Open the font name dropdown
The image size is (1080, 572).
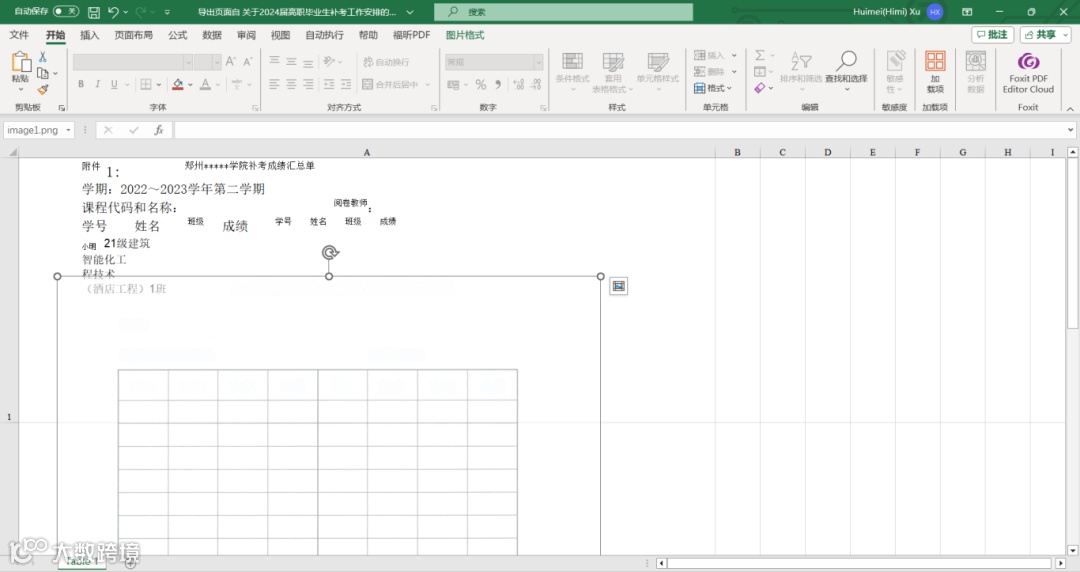[x=187, y=62]
